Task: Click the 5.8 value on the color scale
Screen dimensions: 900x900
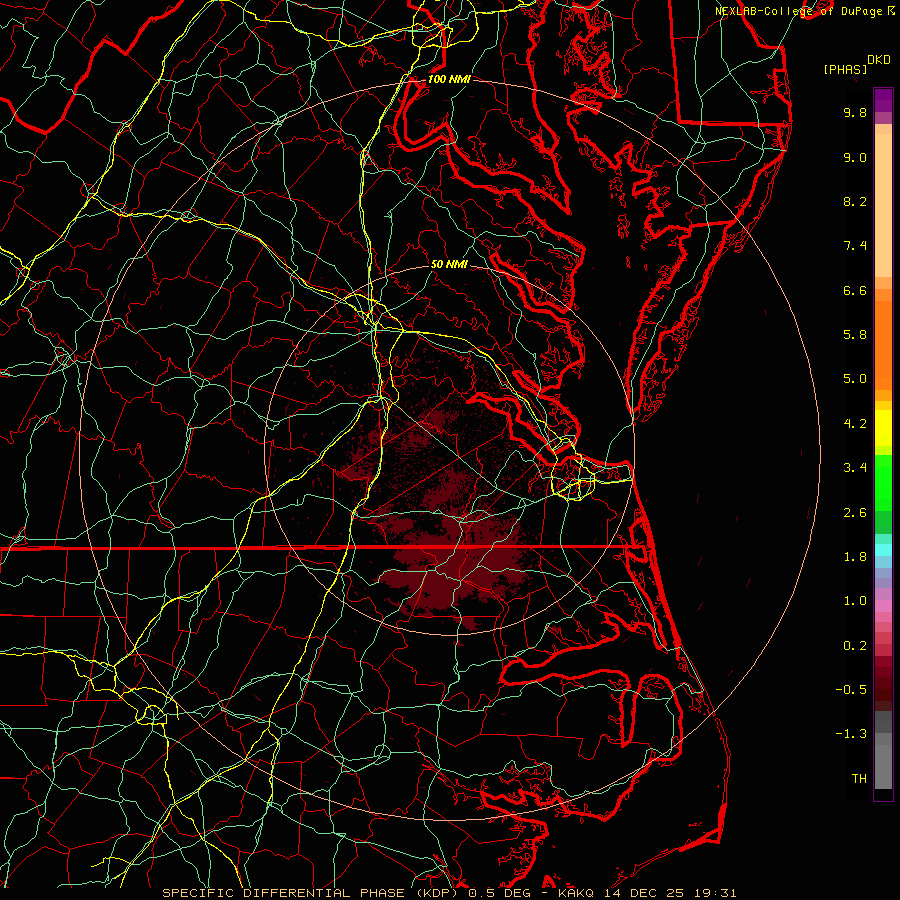Action: (x=855, y=335)
